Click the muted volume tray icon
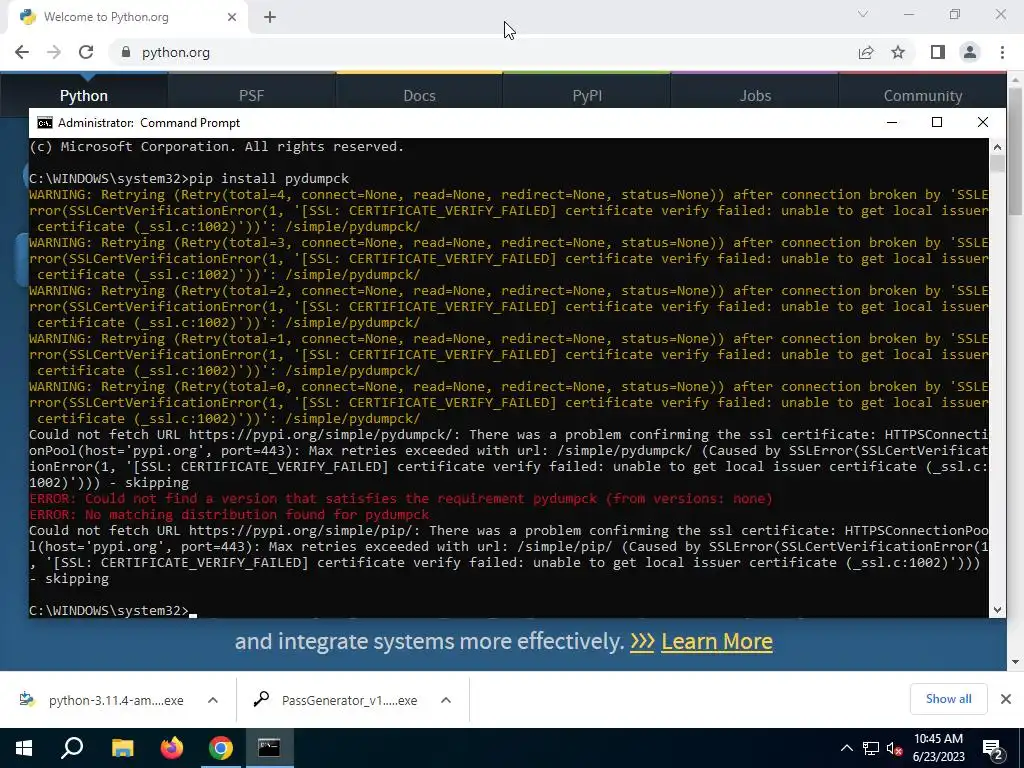Image resolution: width=1024 pixels, height=768 pixels. tap(895, 748)
